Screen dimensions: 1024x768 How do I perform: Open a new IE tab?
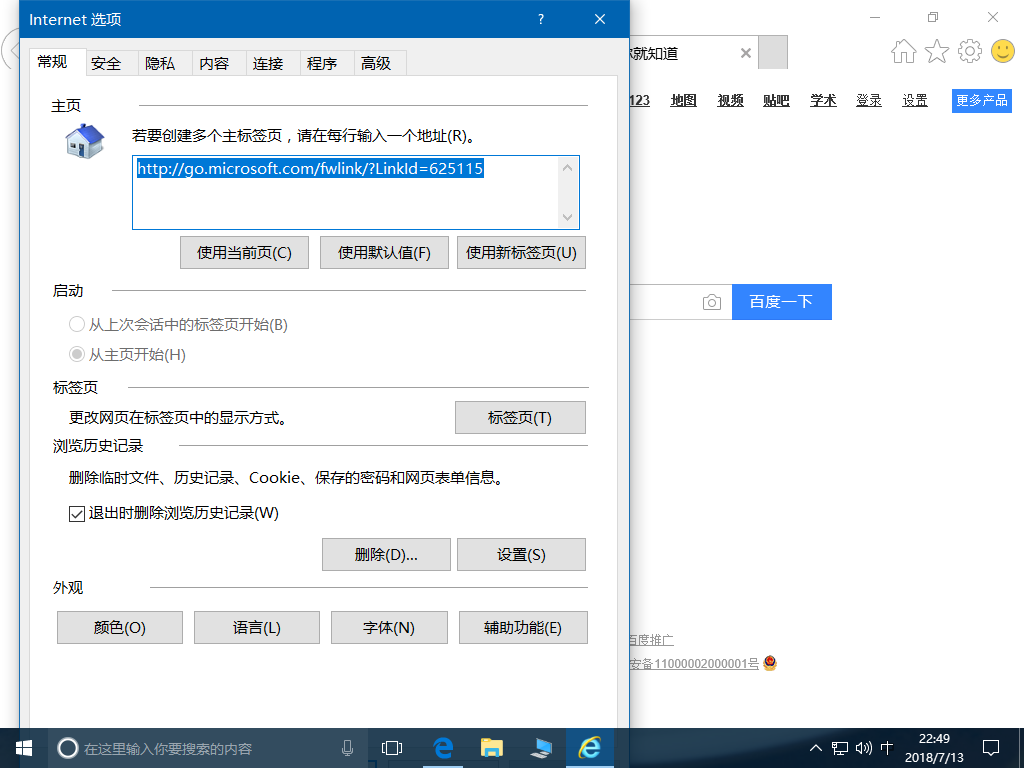click(773, 52)
